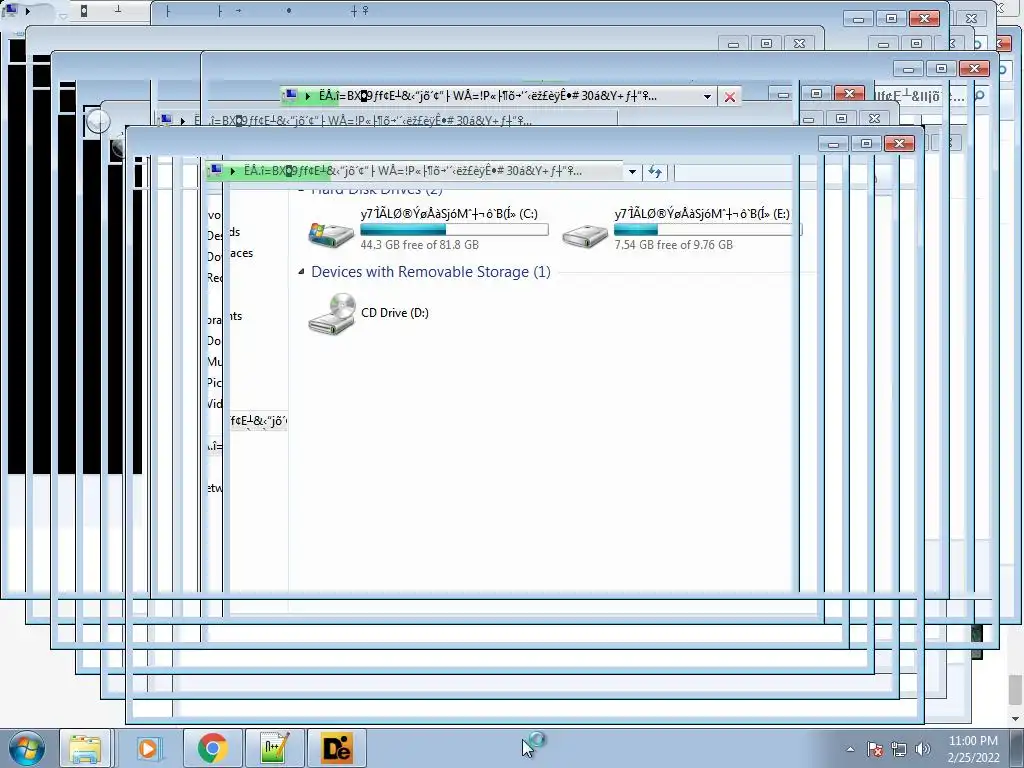Click the CD Drive (D:) label
The width and height of the screenshot is (1024, 768).
tap(395, 313)
